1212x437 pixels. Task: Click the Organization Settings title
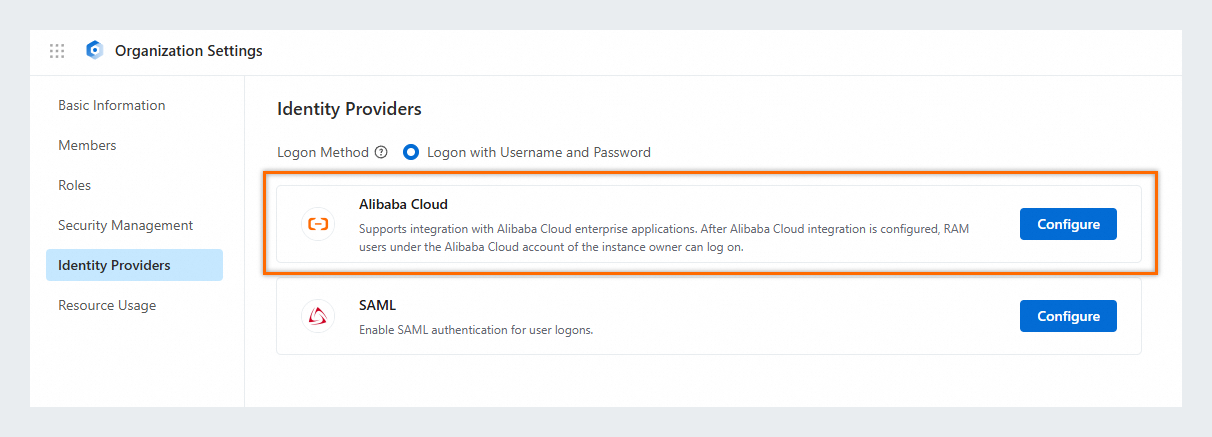coord(189,51)
